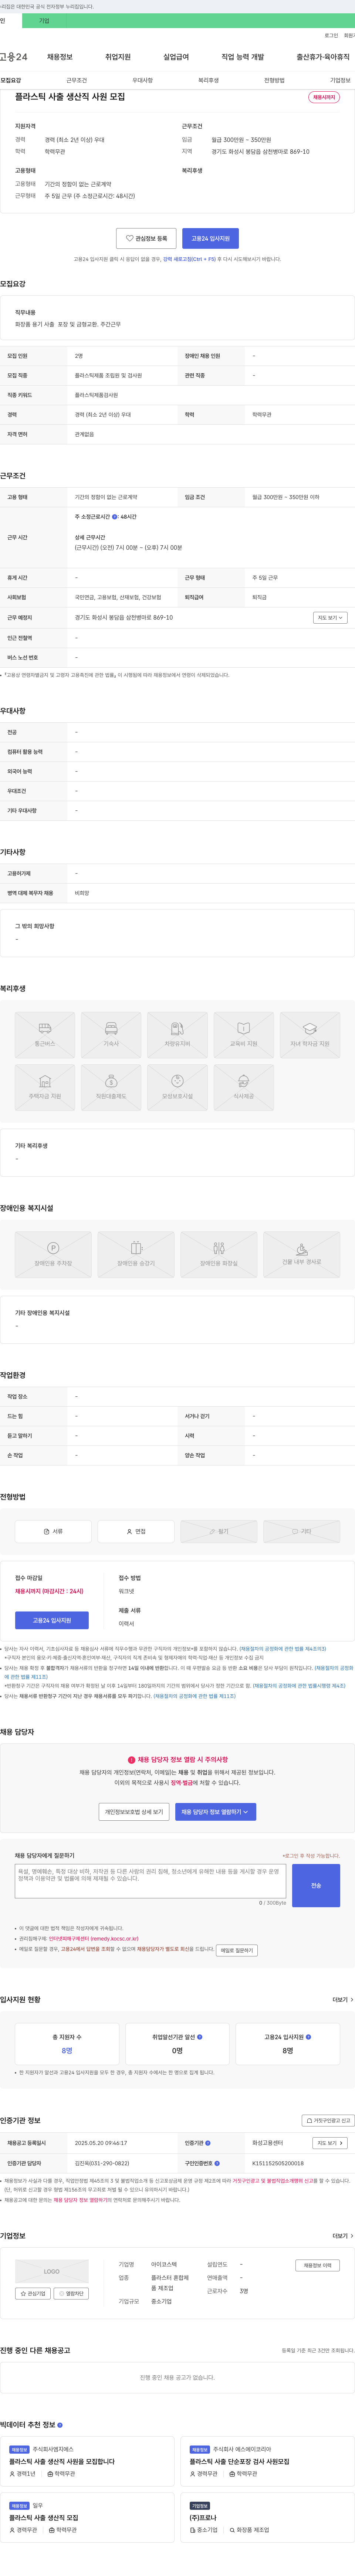Toggle 관심정보 등록 heart button

point(146,238)
